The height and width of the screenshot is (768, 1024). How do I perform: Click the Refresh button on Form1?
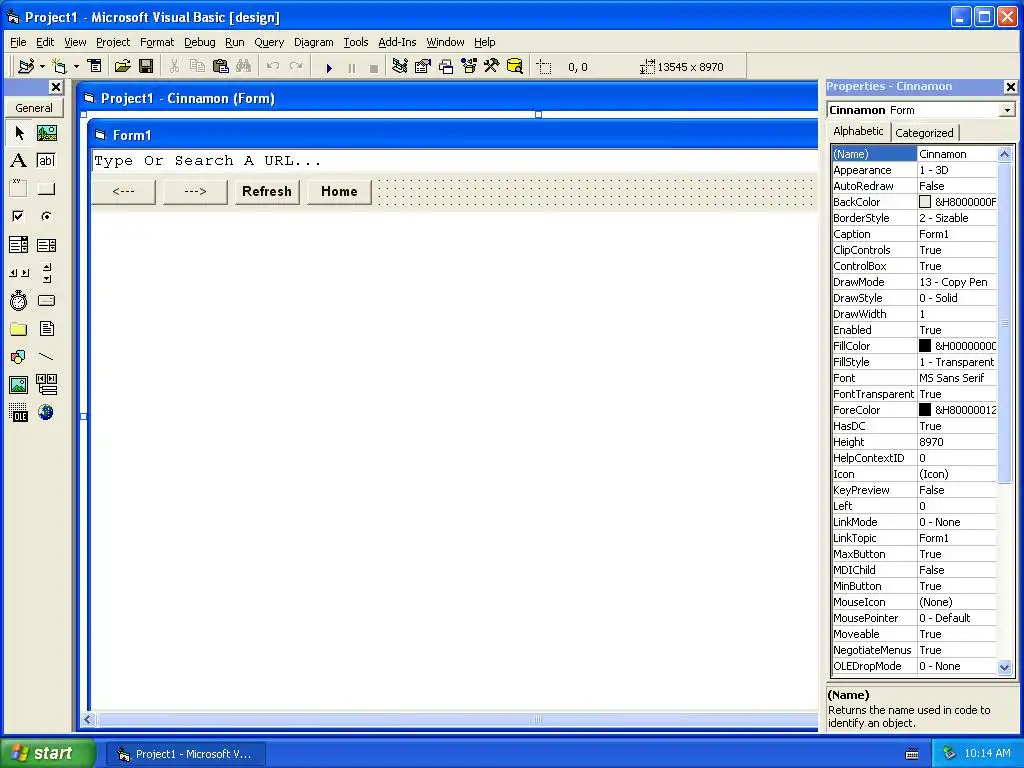click(x=267, y=191)
